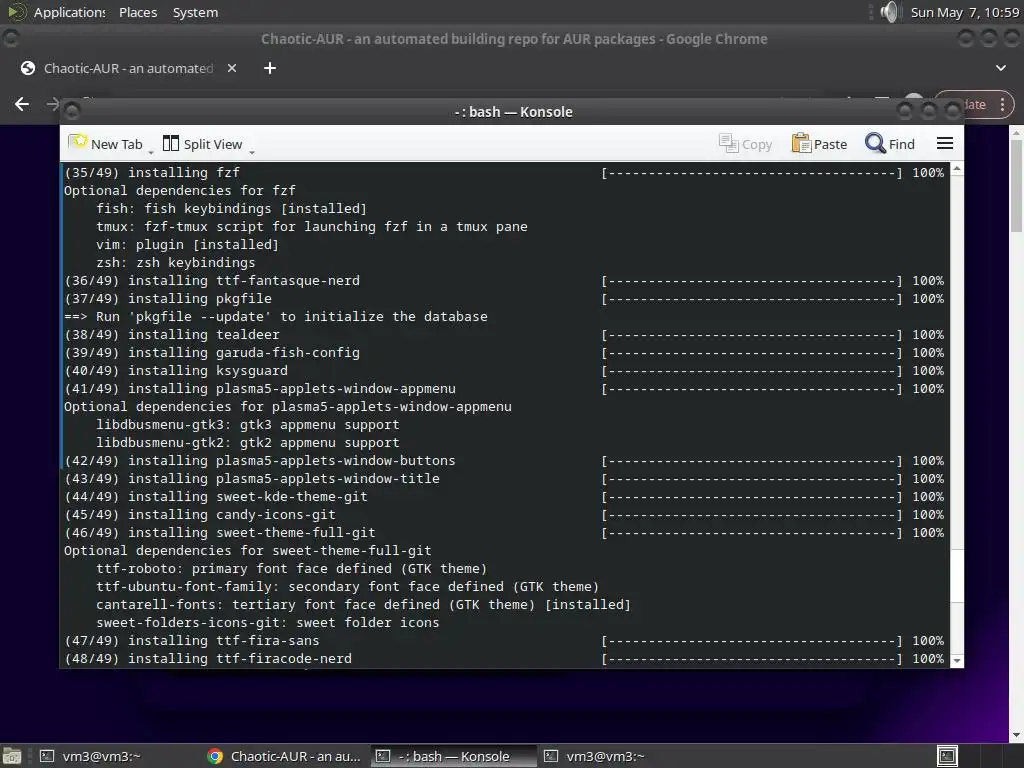
Task: Click the progress bar for pkgfile
Action: click(752, 299)
